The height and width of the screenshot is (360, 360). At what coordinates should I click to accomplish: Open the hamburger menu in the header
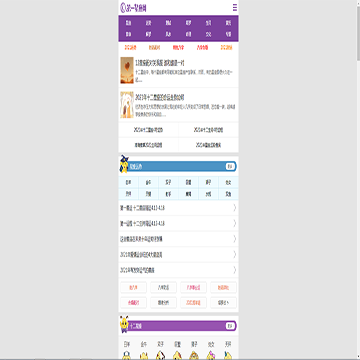tap(235, 7)
